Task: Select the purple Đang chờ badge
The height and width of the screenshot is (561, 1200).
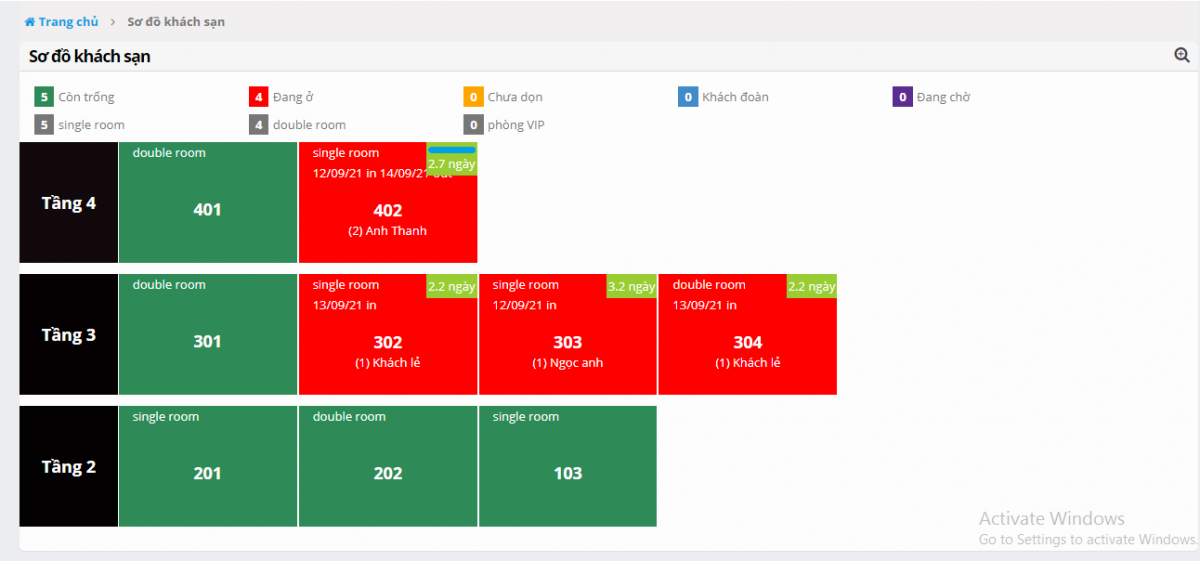Action: (x=902, y=97)
